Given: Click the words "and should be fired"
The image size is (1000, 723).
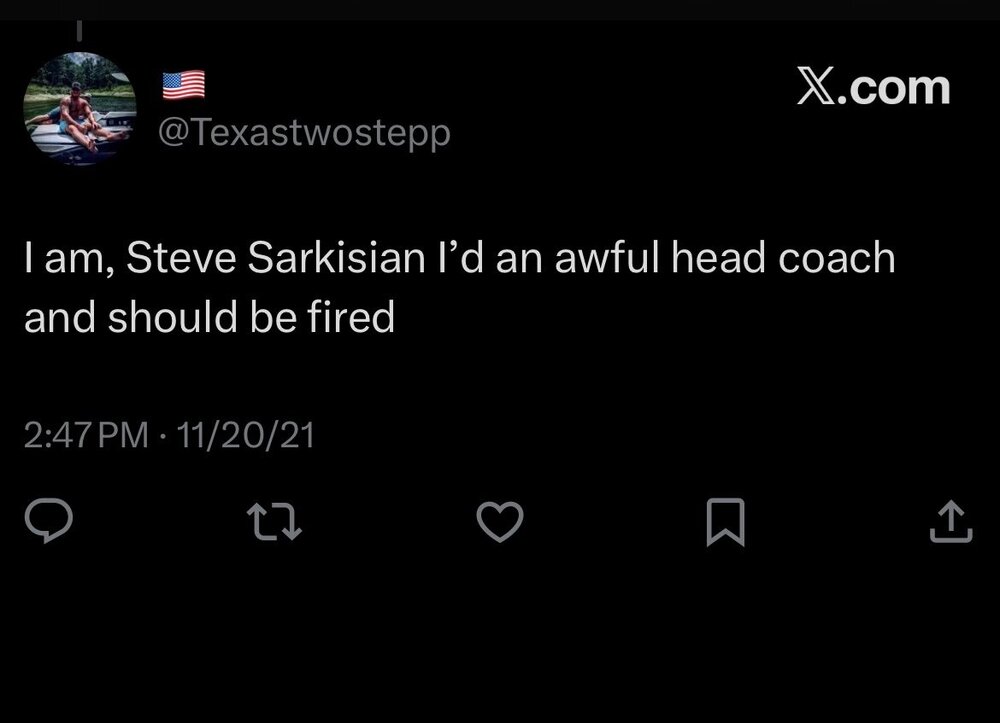Looking at the screenshot, I should click(x=209, y=317).
